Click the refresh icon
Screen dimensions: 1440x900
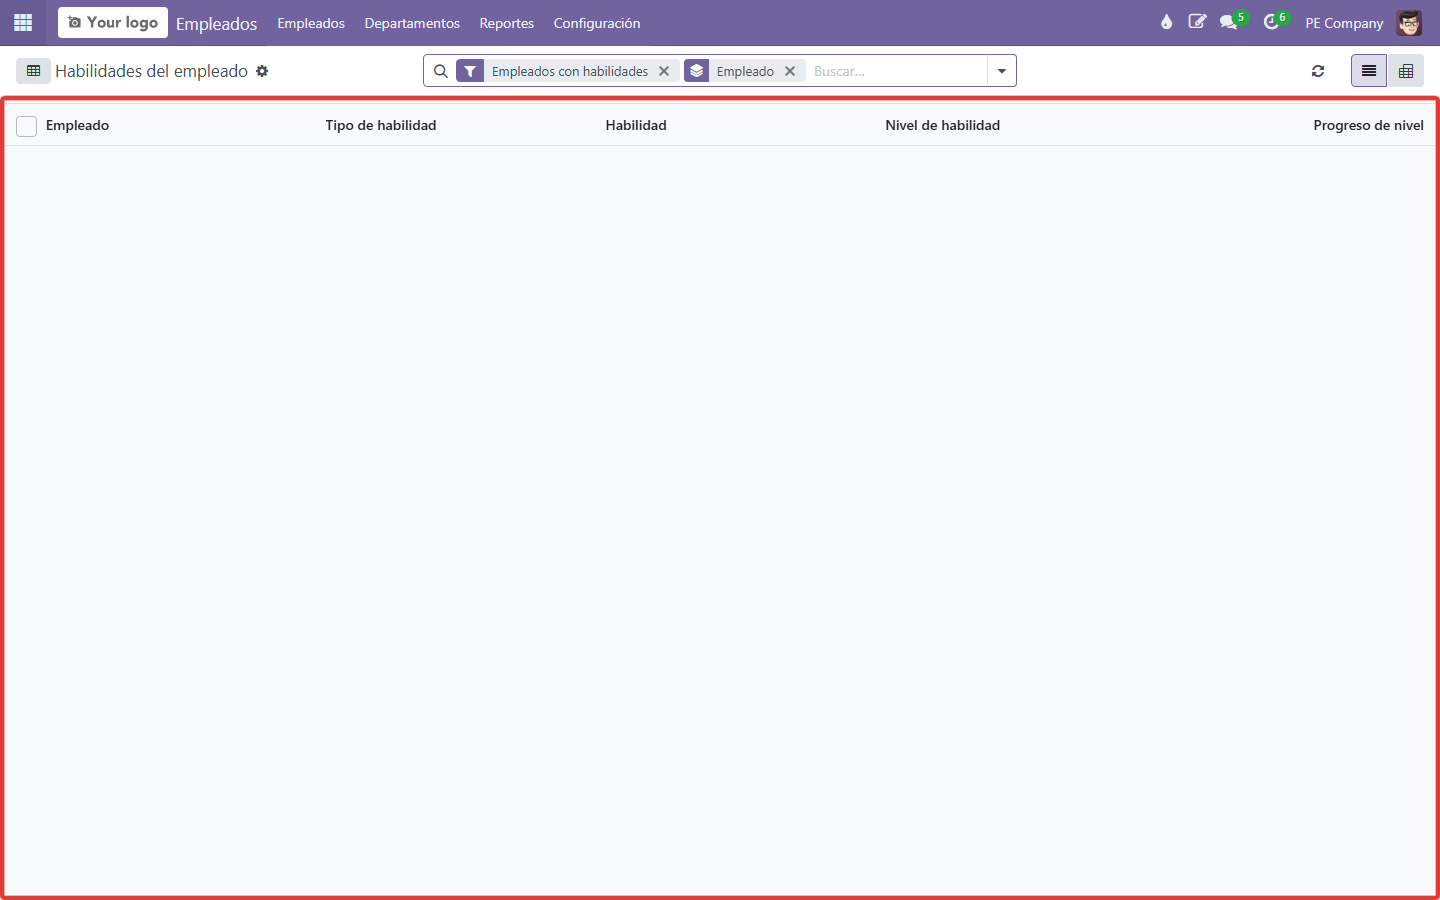(x=1318, y=71)
